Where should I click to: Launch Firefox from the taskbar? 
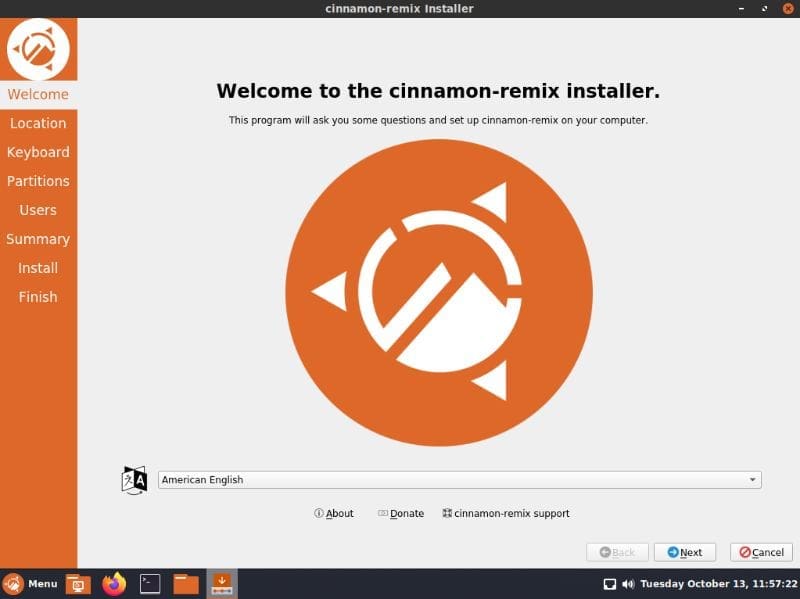point(114,584)
